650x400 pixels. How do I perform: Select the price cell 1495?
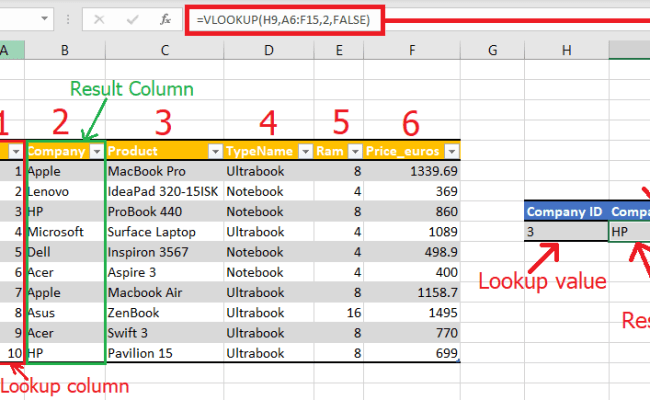click(412, 313)
